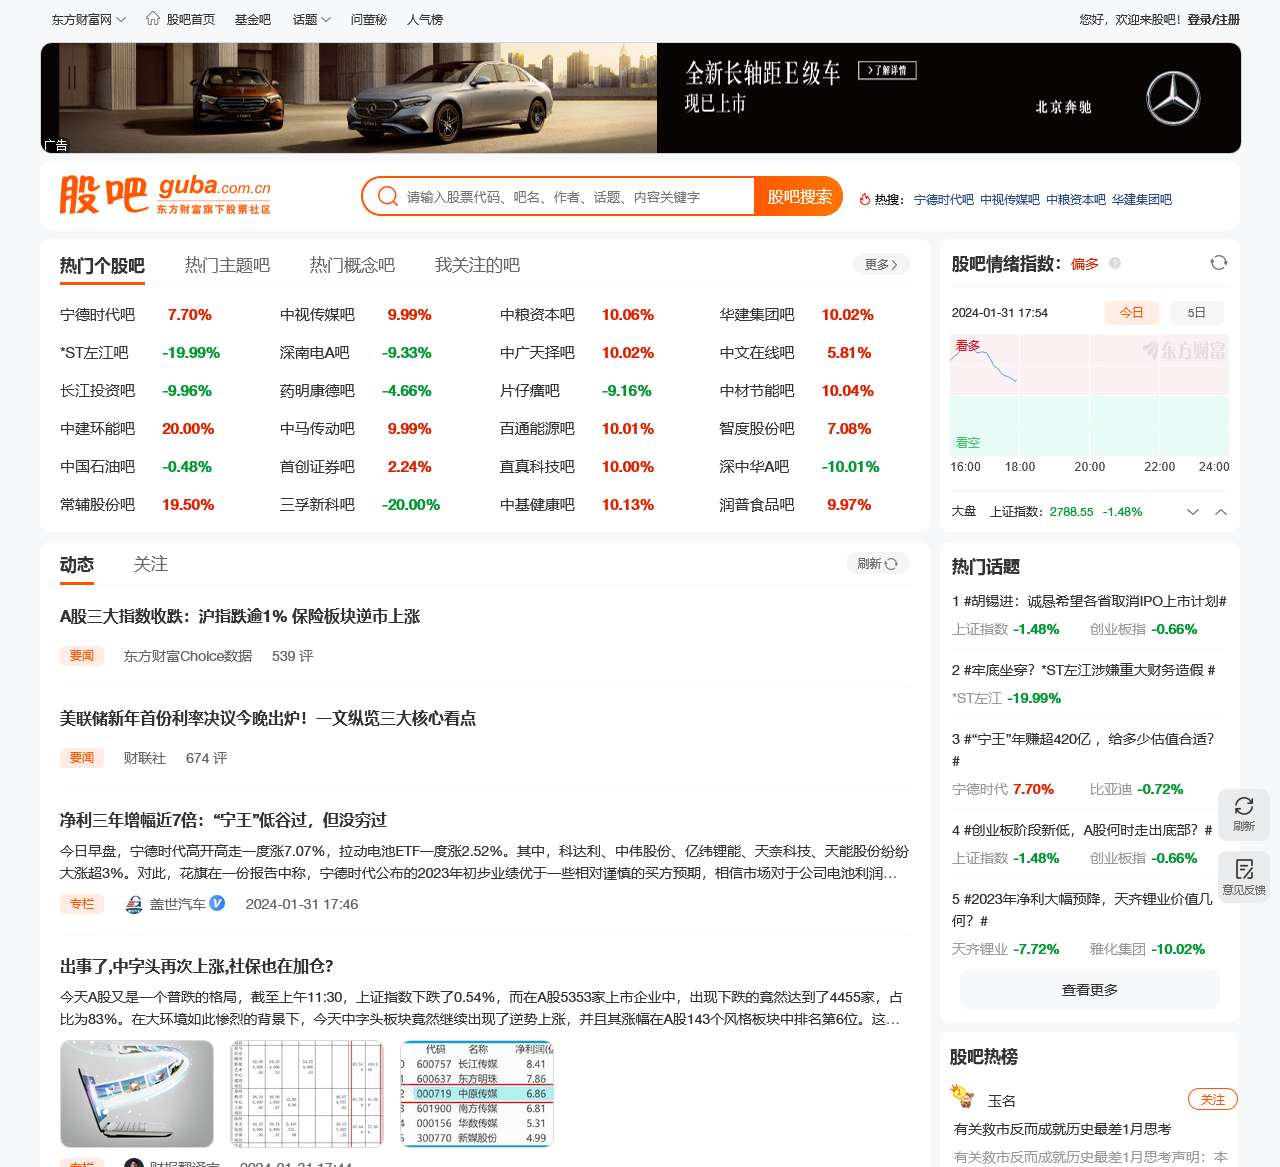
Task: Click 比亚迪 -0.72% quote
Action: click(x=1136, y=789)
